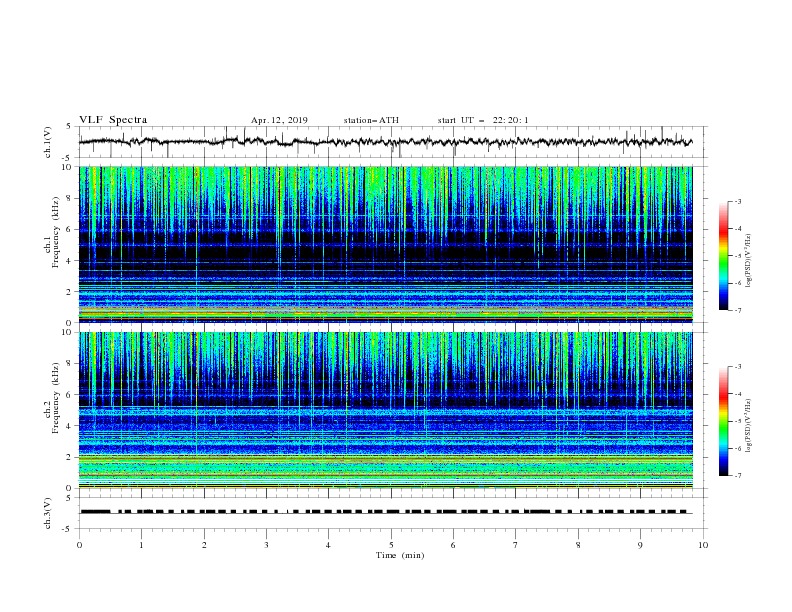Select the date text "Apr. 12, 2019"
This screenshot has height=612, width=792.
[x=279, y=120]
